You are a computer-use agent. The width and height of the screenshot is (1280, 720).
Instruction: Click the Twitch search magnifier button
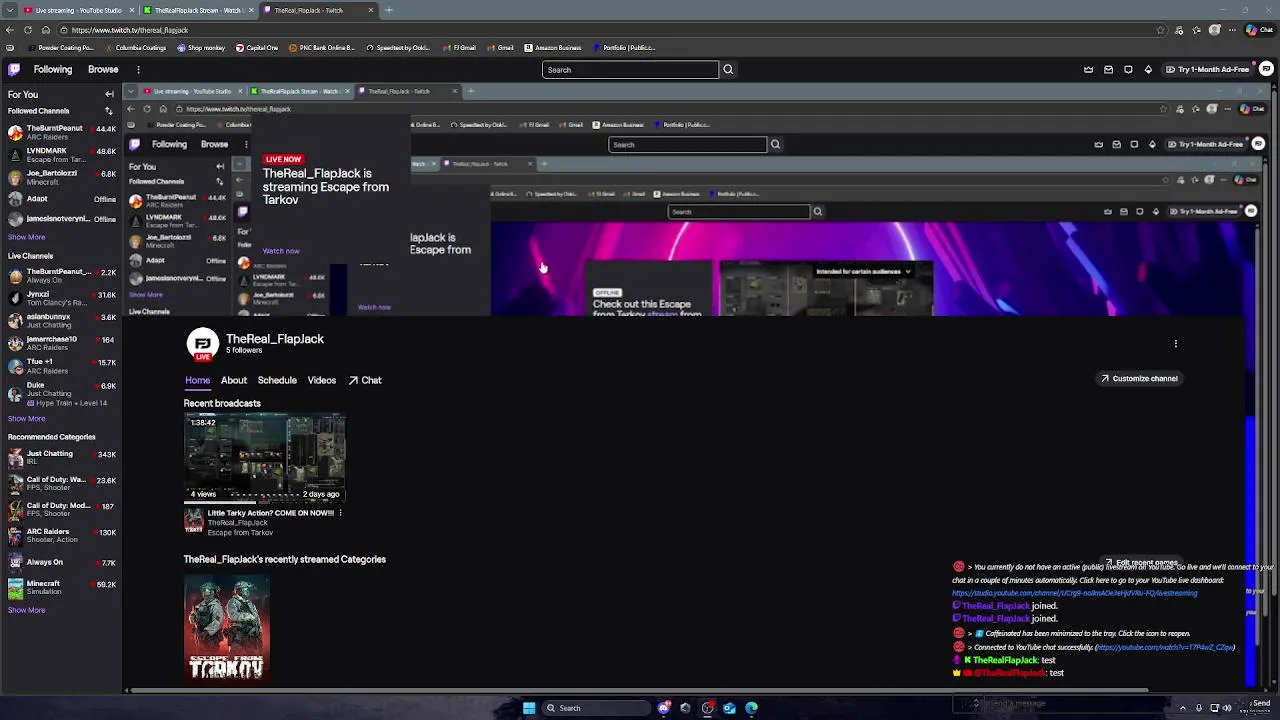[x=728, y=69]
